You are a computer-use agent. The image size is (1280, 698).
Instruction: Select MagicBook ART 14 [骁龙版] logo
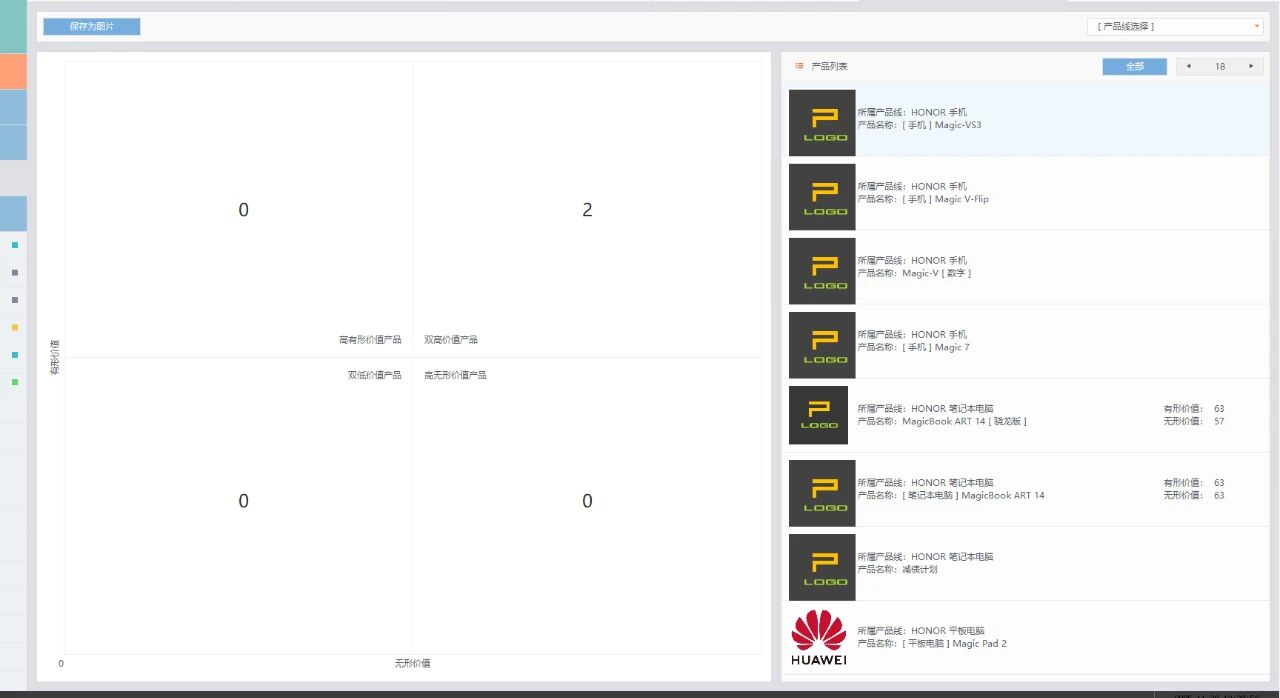tap(818, 415)
